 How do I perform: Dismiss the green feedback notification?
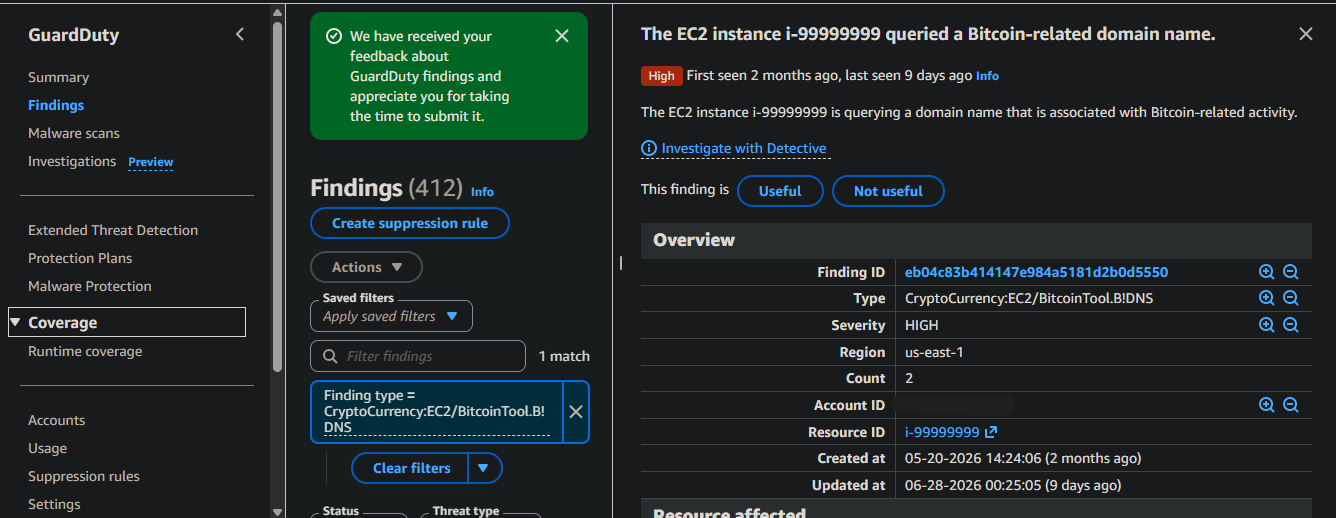click(562, 36)
